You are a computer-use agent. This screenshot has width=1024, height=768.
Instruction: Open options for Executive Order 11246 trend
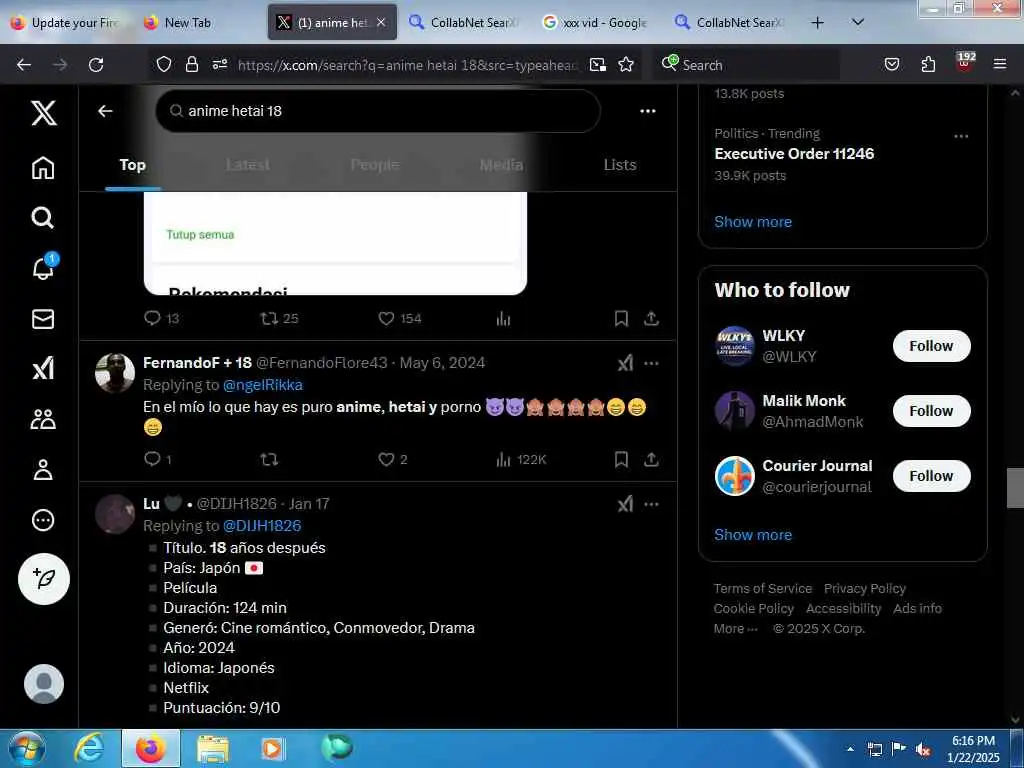click(961, 136)
